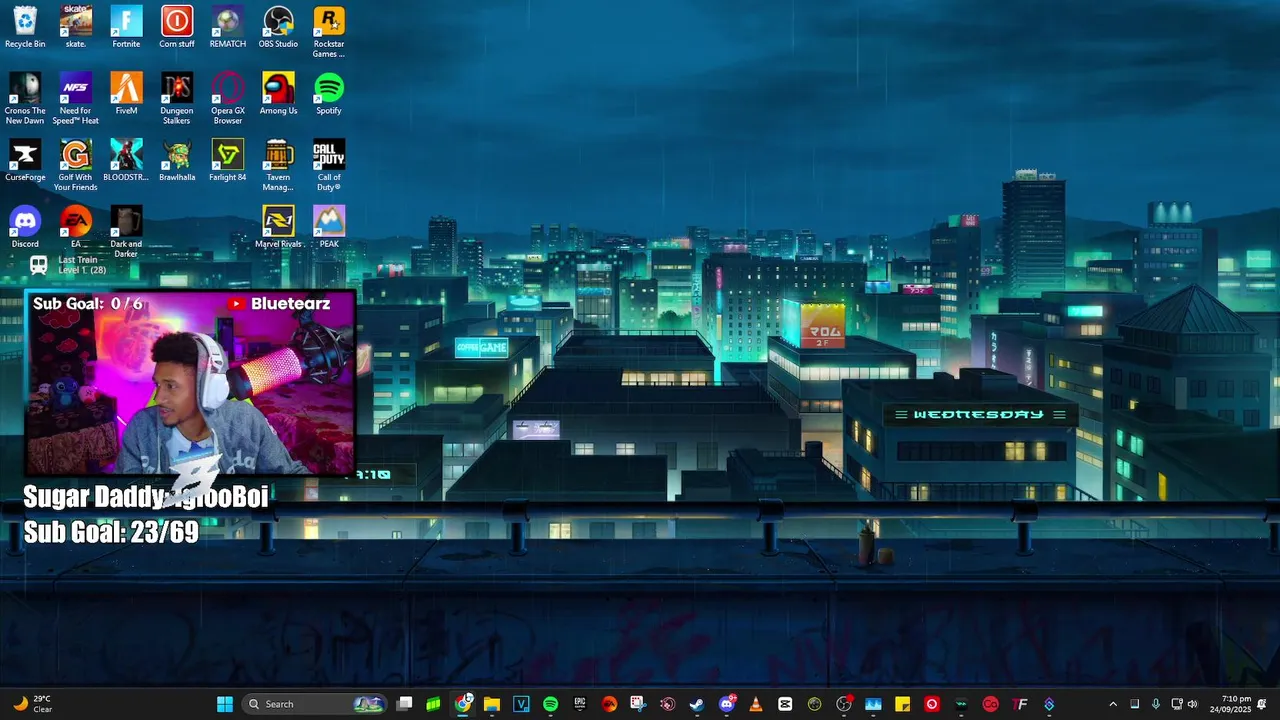1280x720 pixels.
Task: Open the EA app taskbar icon
Action: tap(609, 704)
